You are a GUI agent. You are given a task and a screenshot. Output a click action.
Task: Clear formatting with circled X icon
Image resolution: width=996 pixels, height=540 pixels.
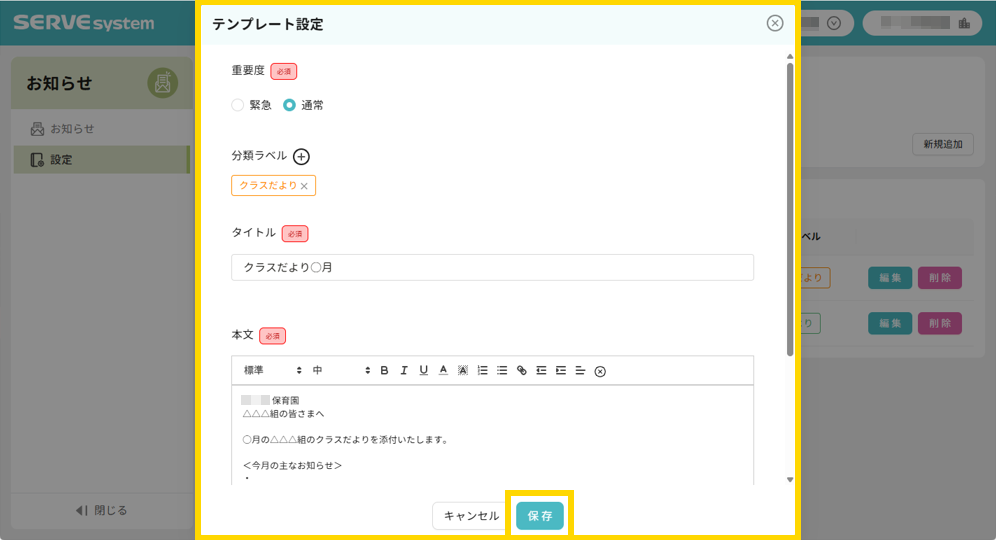click(x=600, y=371)
